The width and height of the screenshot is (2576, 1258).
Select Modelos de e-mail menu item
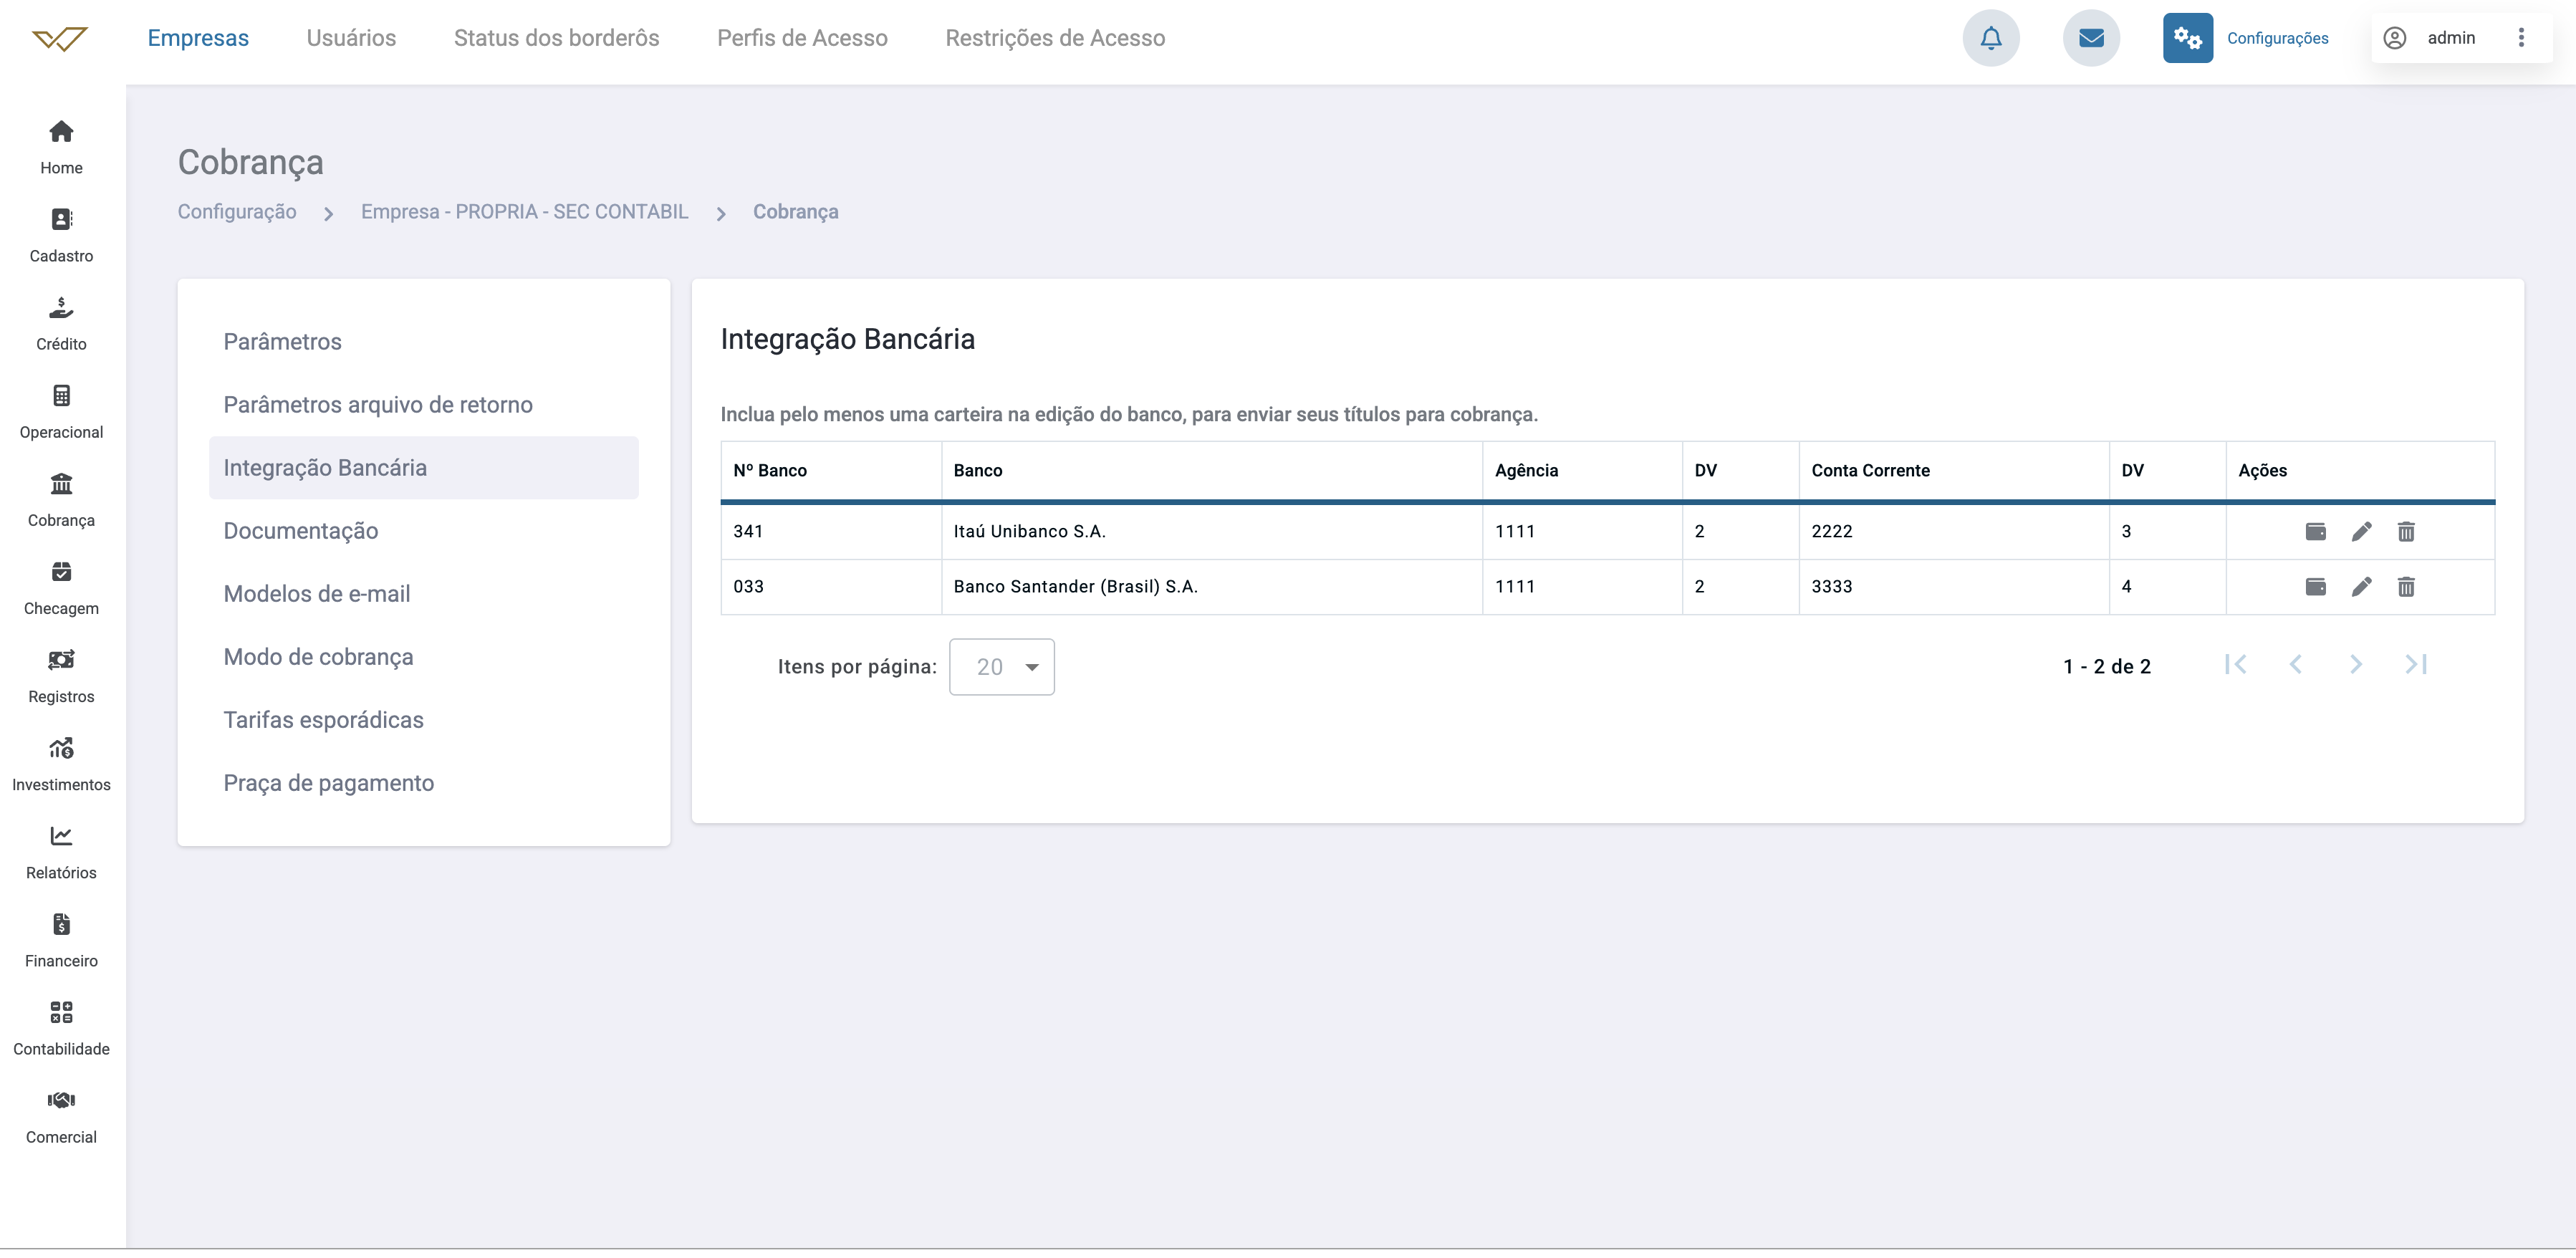[423, 594]
